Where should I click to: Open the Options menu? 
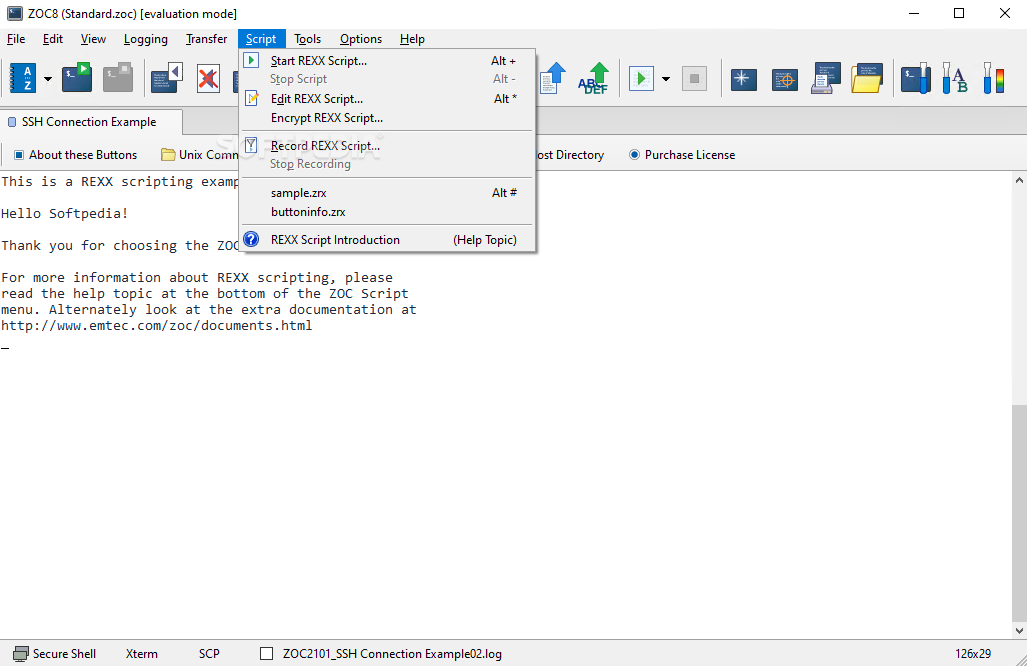coord(361,39)
